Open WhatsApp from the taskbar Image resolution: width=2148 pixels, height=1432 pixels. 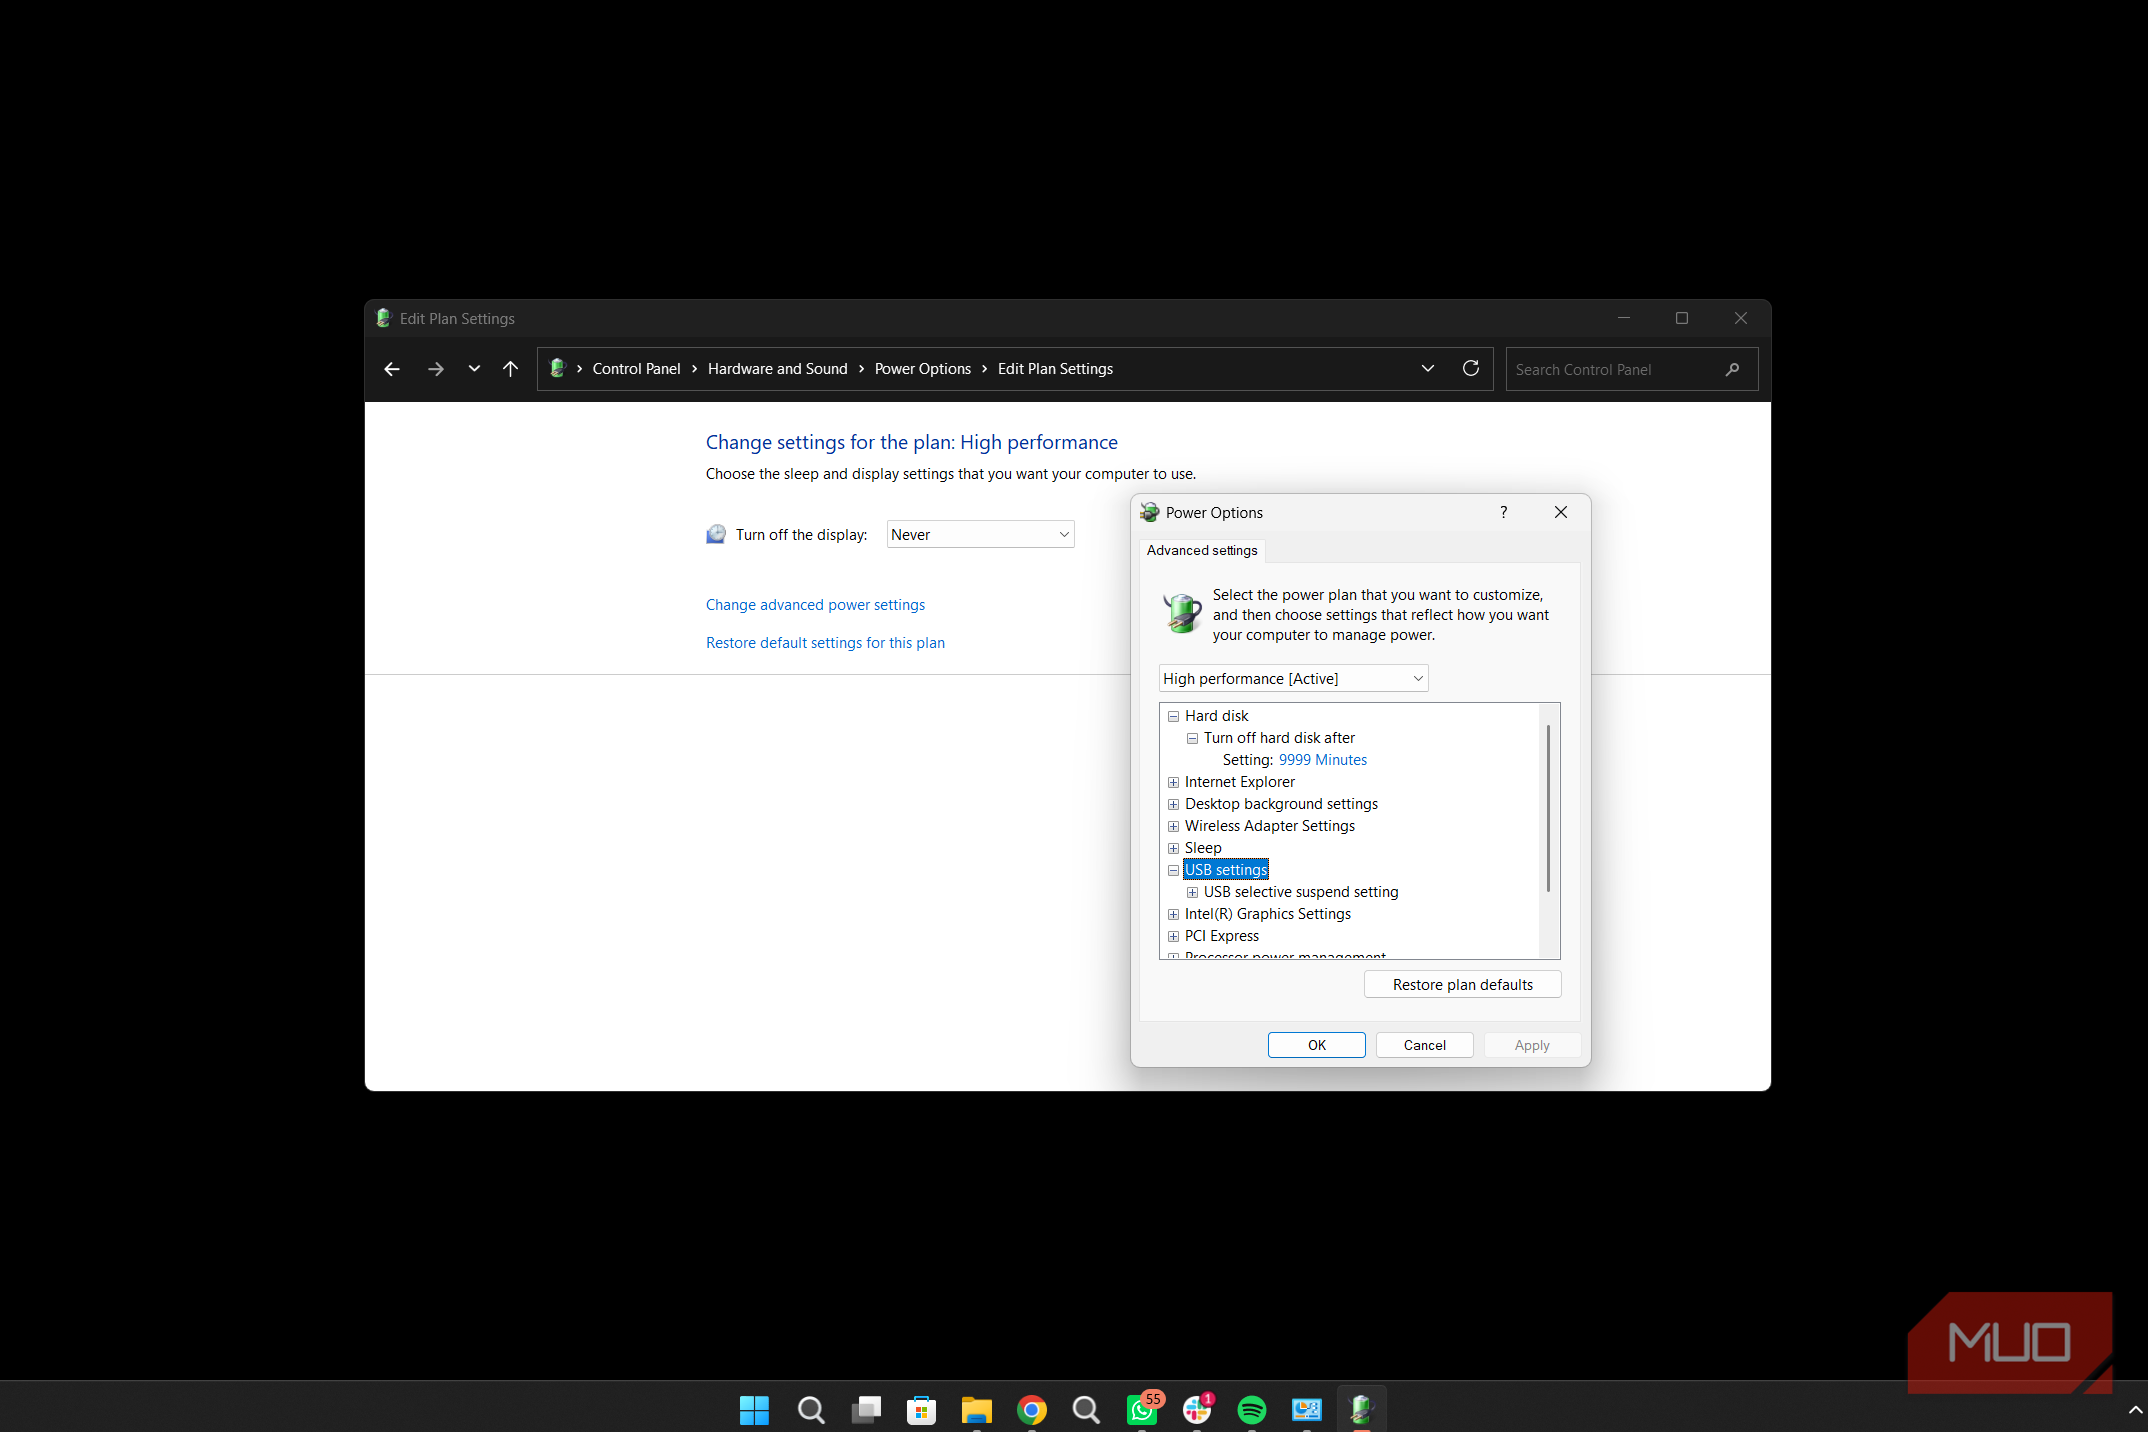tap(1142, 1410)
